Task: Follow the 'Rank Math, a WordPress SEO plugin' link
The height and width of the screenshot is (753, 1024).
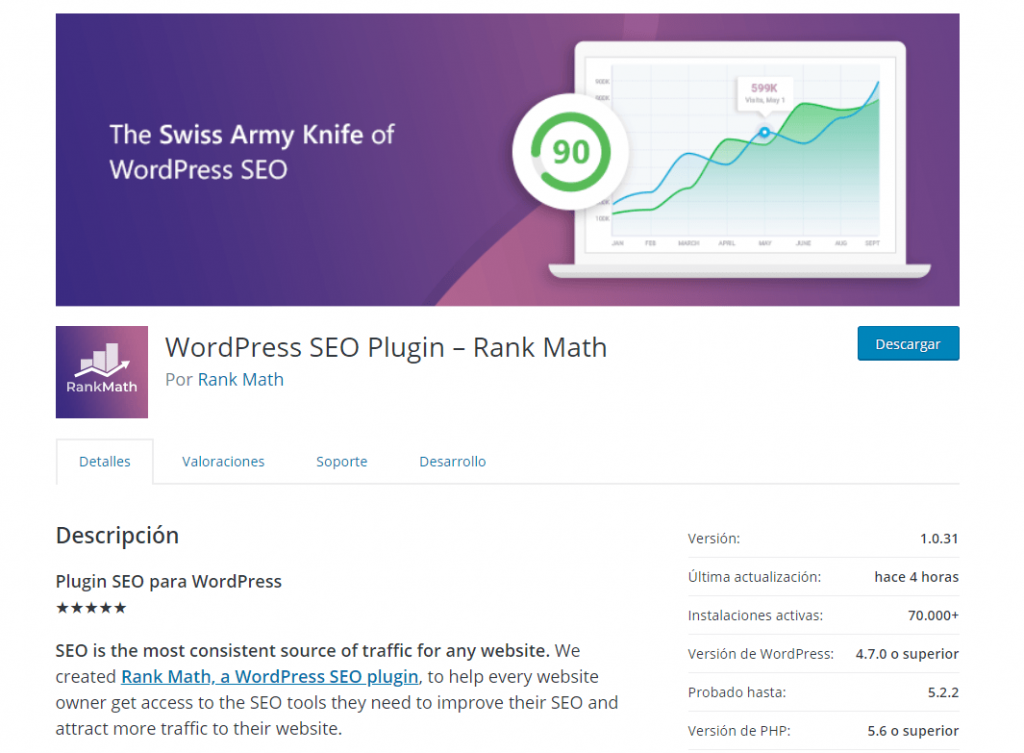Action: click(x=270, y=677)
